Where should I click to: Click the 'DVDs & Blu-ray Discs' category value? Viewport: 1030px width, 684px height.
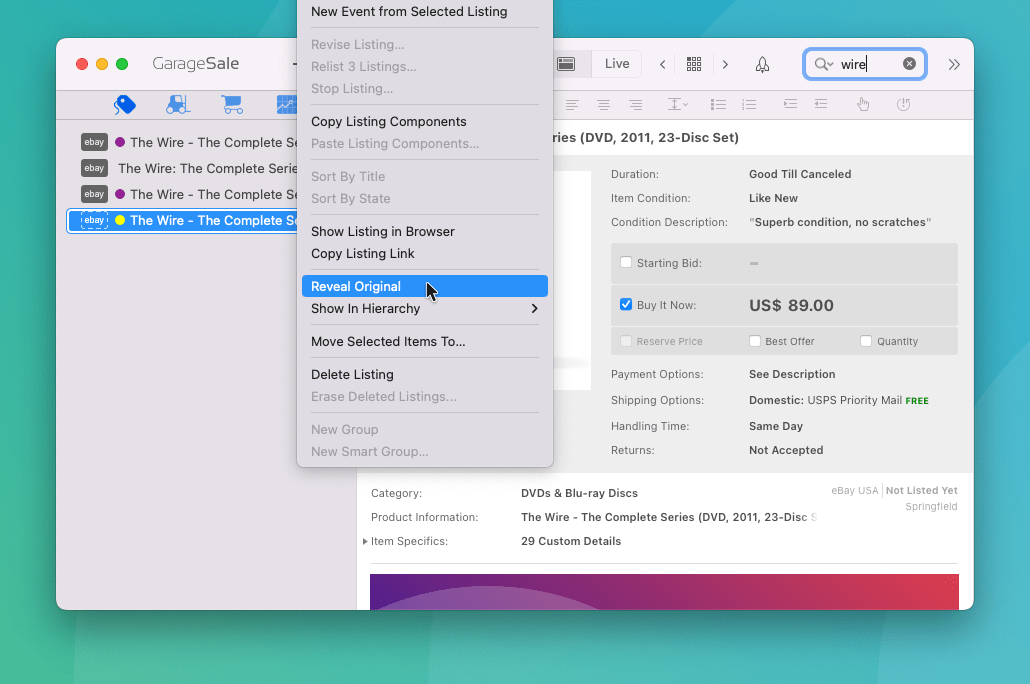click(x=579, y=493)
